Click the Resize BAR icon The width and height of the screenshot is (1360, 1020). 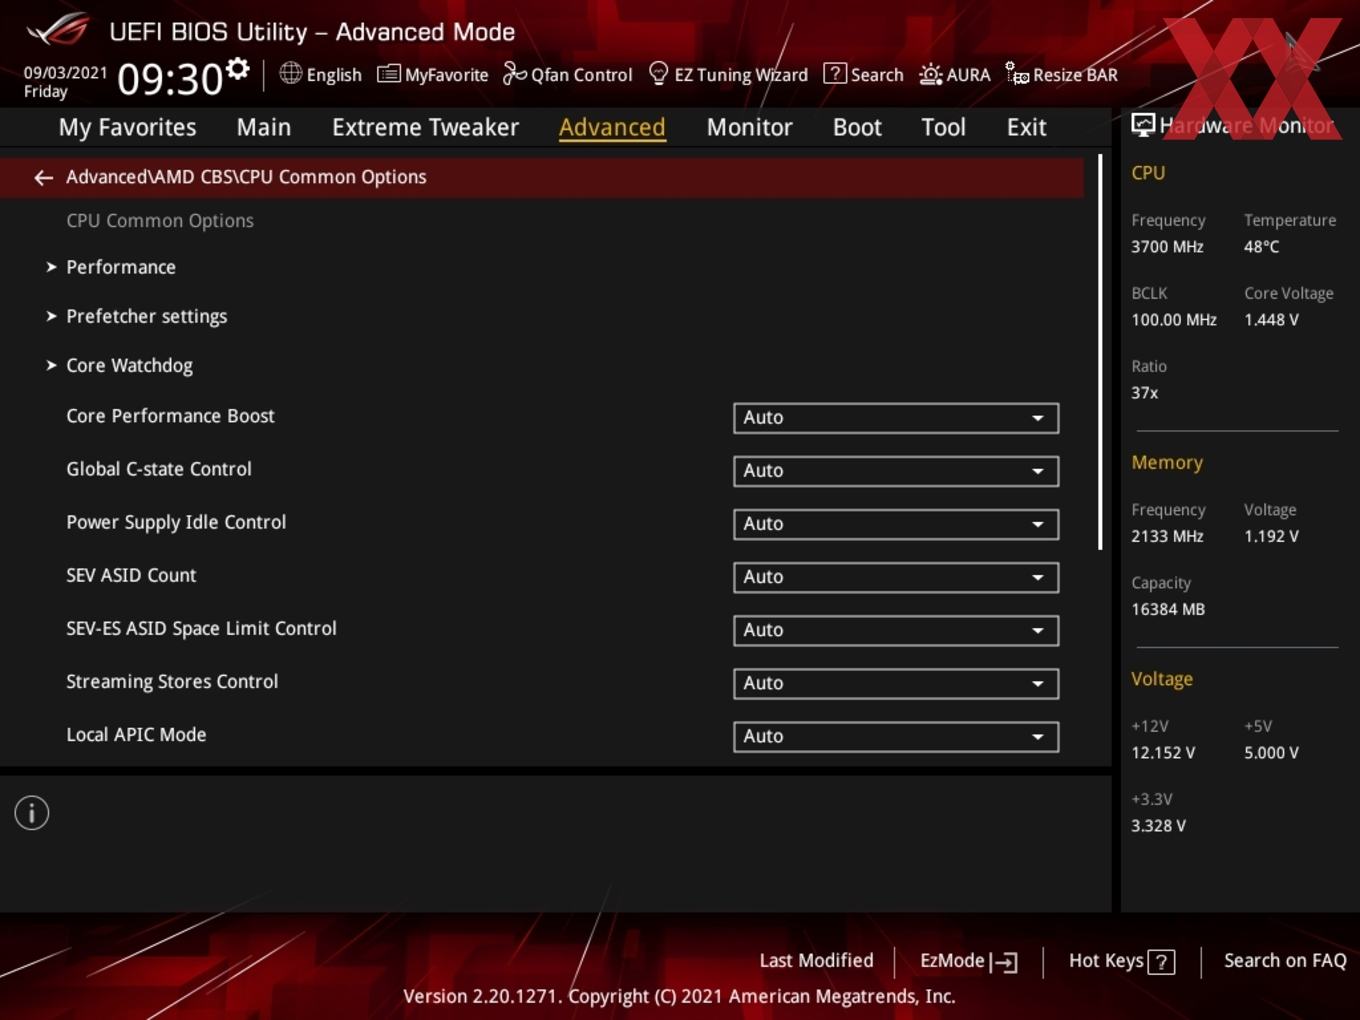[1017, 74]
